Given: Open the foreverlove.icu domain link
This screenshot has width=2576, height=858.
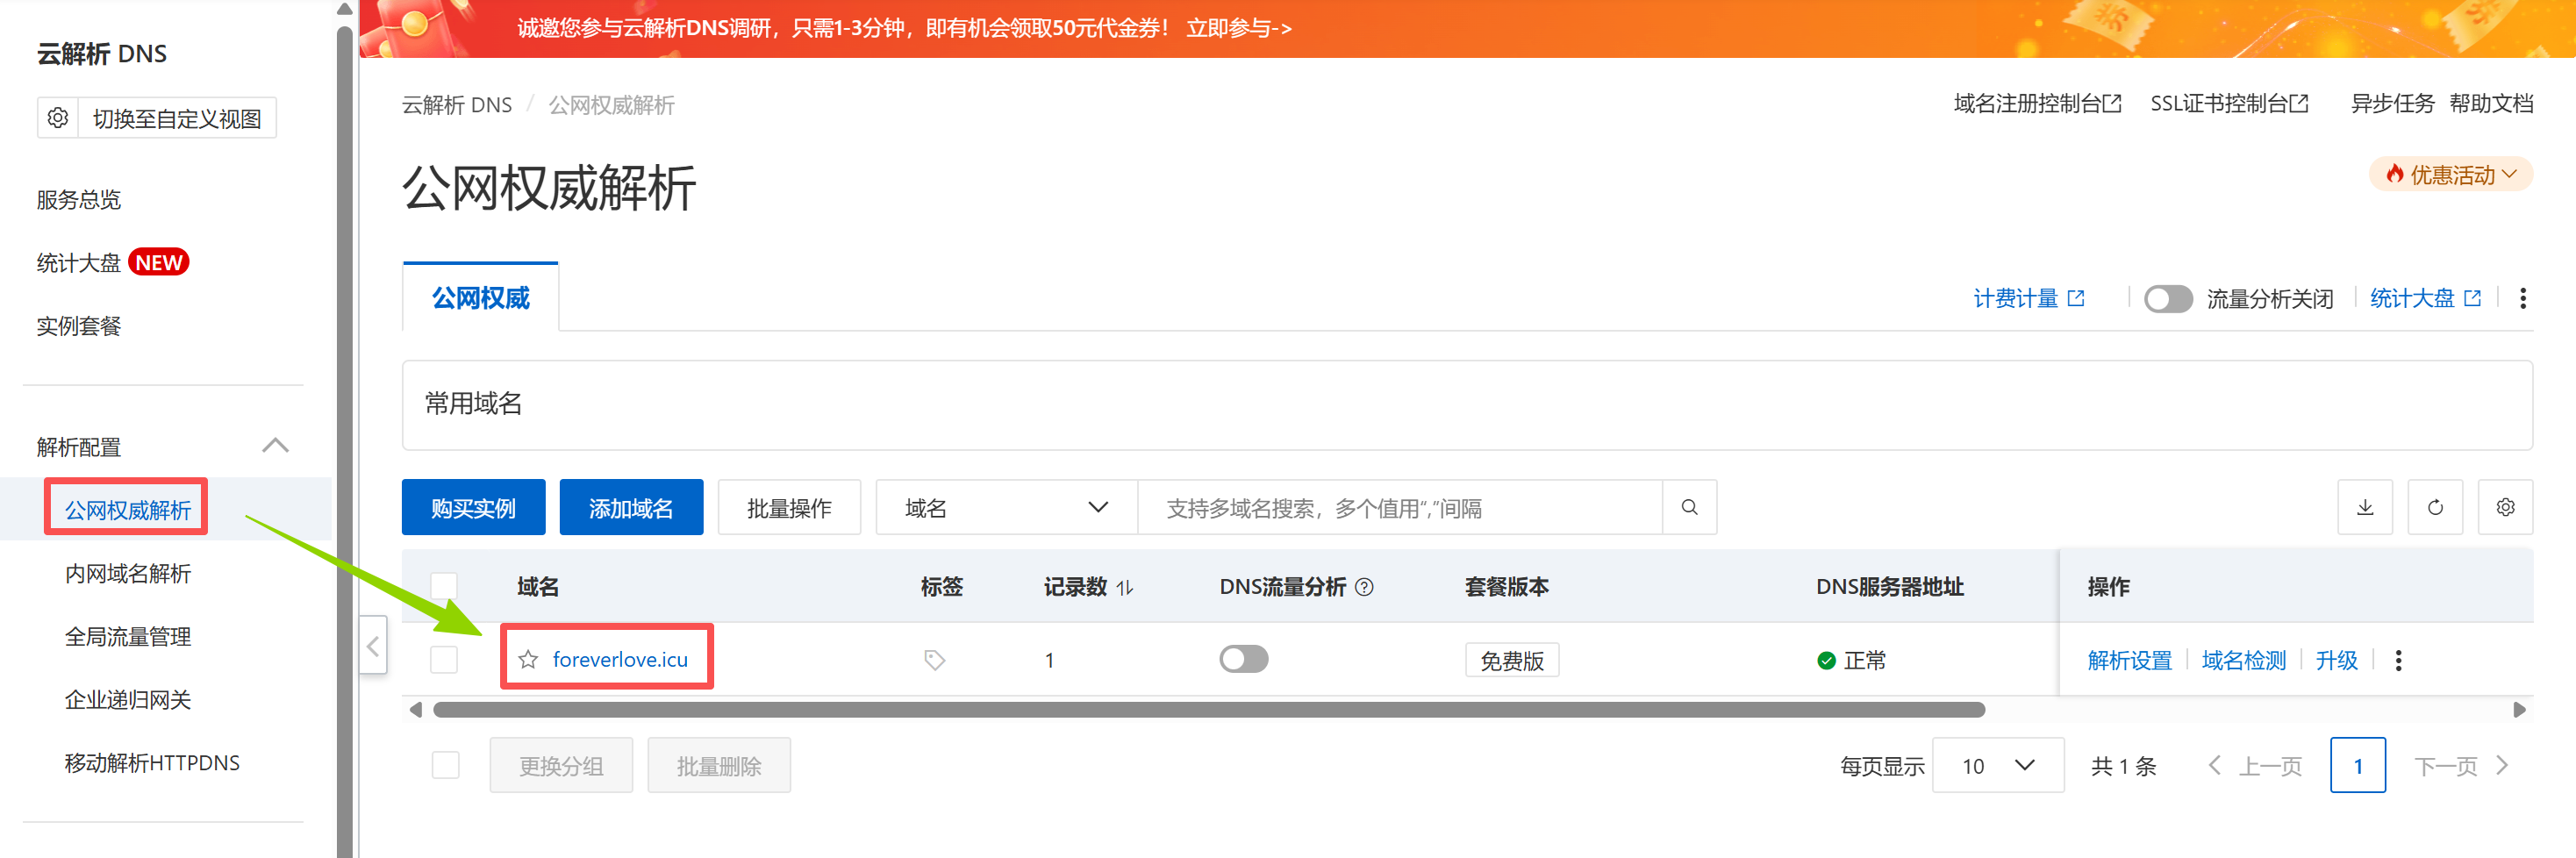Looking at the screenshot, I should [620, 659].
